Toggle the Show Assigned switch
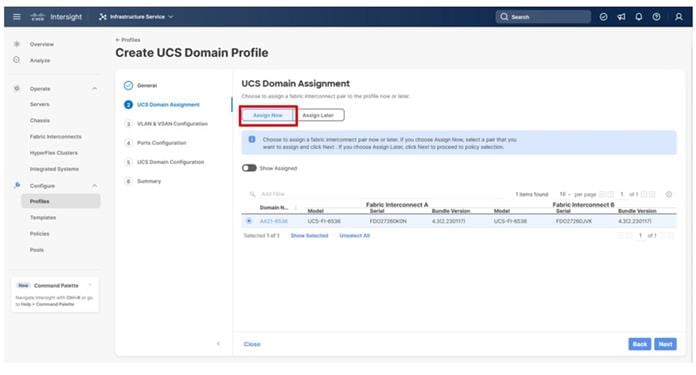Screen dimensions: 696x375 tap(249, 168)
